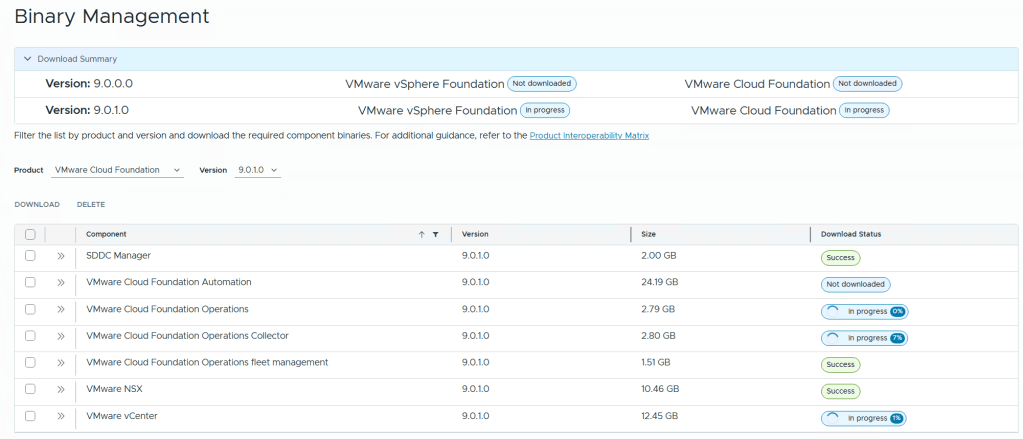Expand details for Operations Collector row

tap(60, 336)
